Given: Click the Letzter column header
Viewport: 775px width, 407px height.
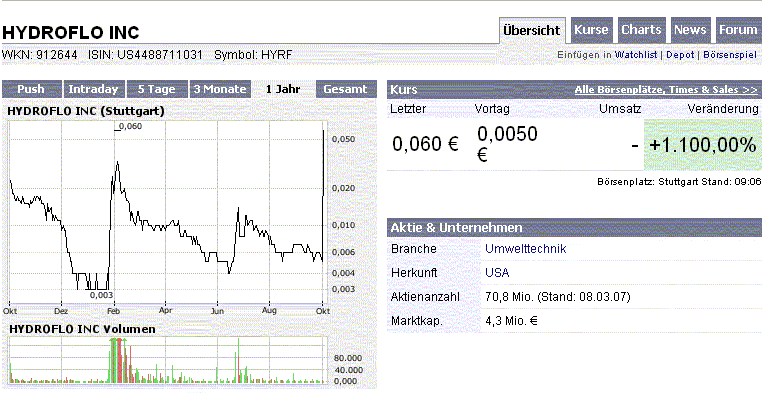Looking at the screenshot, I should (x=408, y=109).
